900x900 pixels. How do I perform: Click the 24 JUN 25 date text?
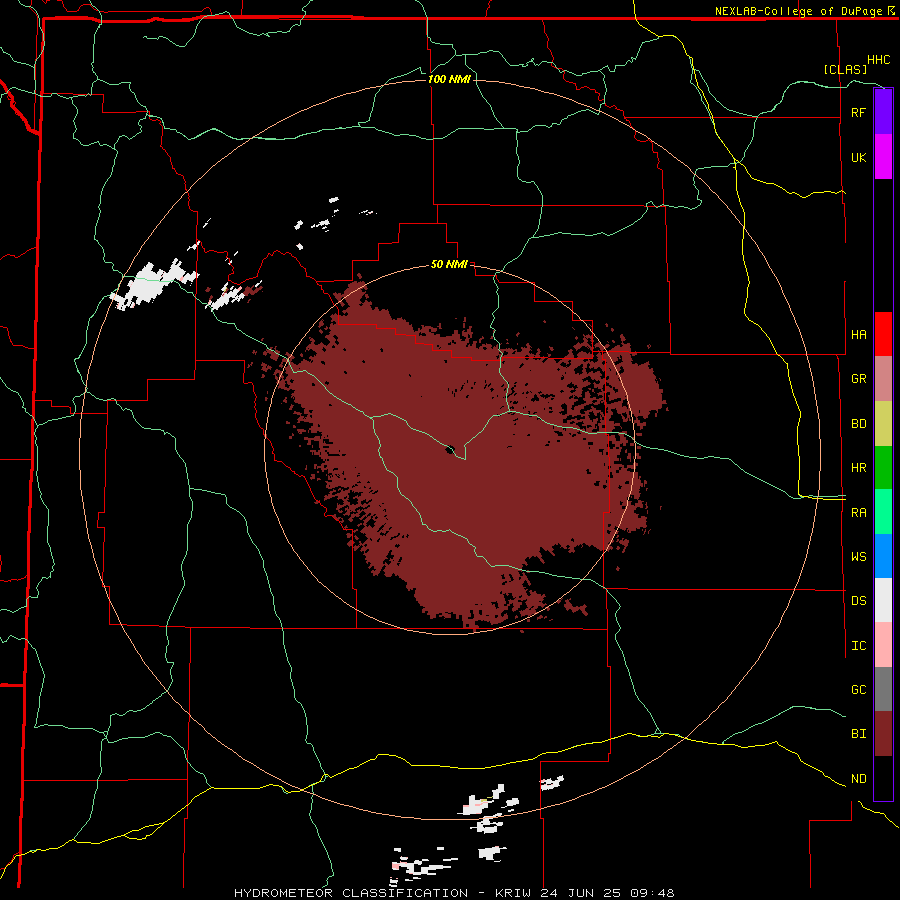pos(581,893)
